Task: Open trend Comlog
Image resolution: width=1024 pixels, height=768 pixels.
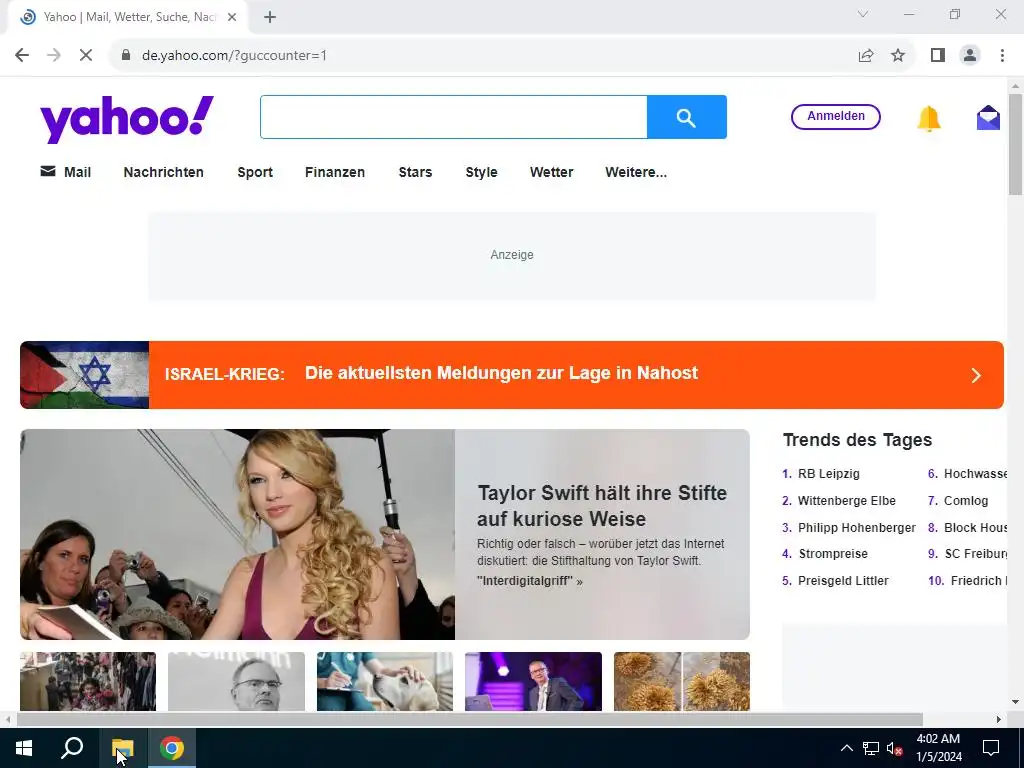Action: tap(966, 501)
